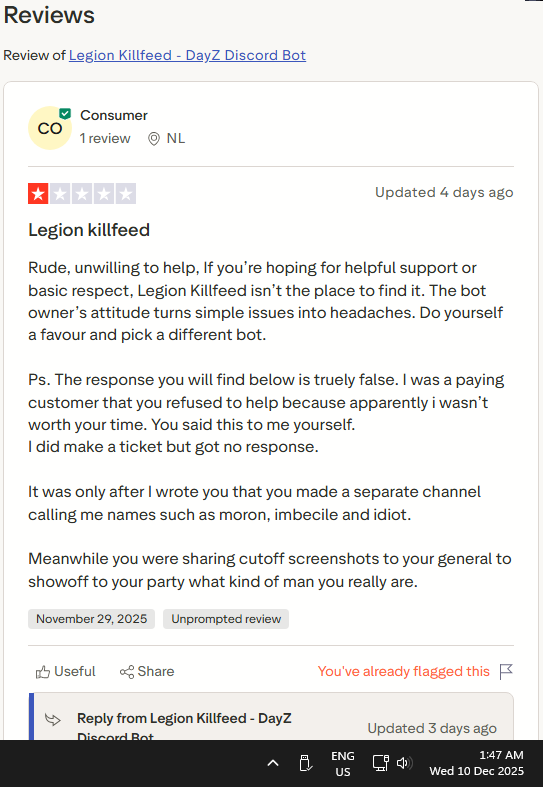This screenshot has width=543, height=787.
Task: Click the reply arrow icon in company response
Action: 53,720
